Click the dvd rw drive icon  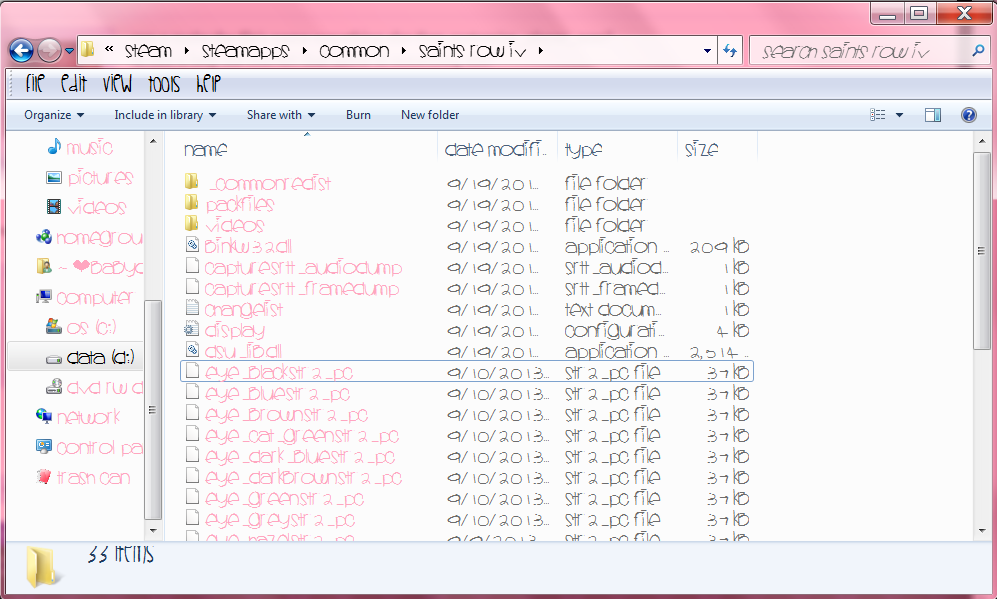point(54,387)
